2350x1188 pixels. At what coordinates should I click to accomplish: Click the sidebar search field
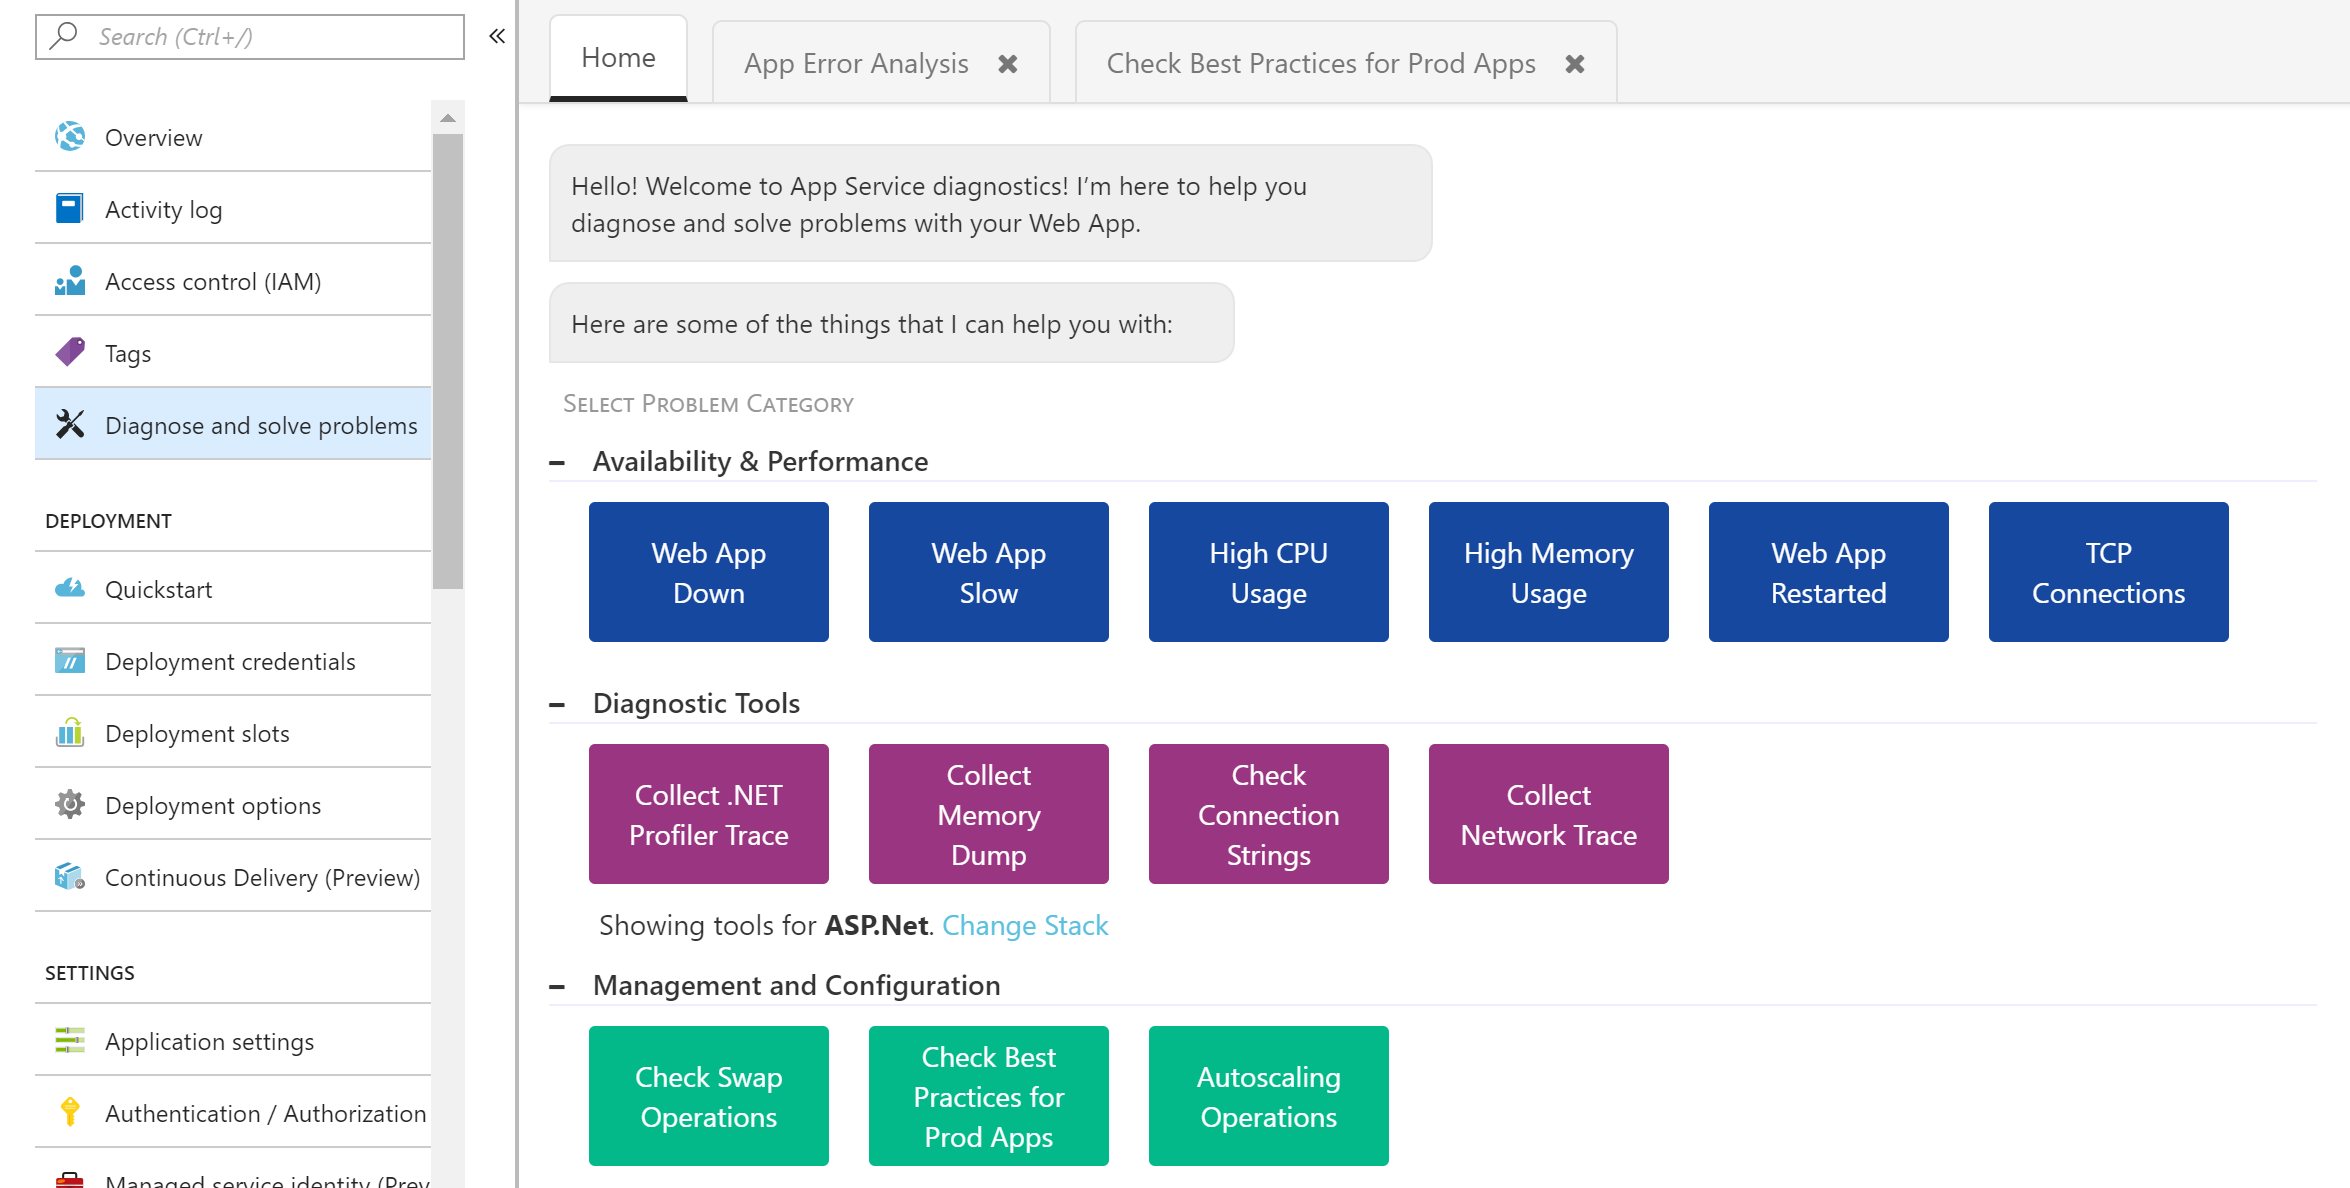[x=270, y=37]
